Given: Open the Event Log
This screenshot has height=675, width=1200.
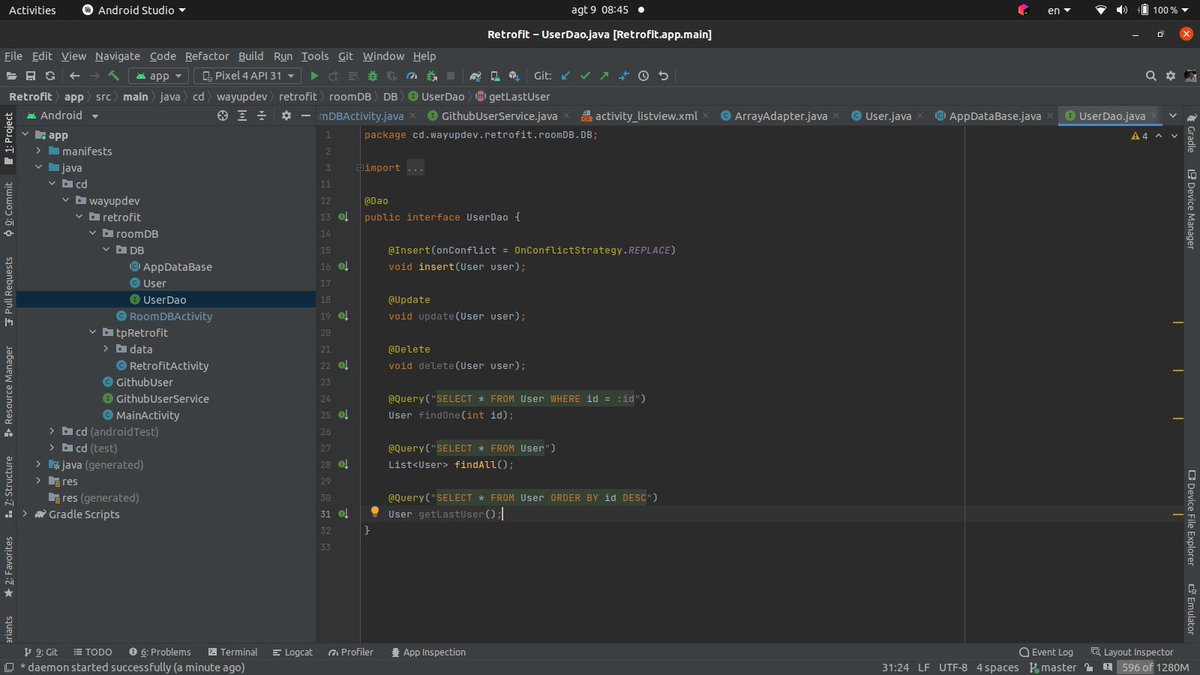Looking at the screenshot, I should coord(1046,651).
